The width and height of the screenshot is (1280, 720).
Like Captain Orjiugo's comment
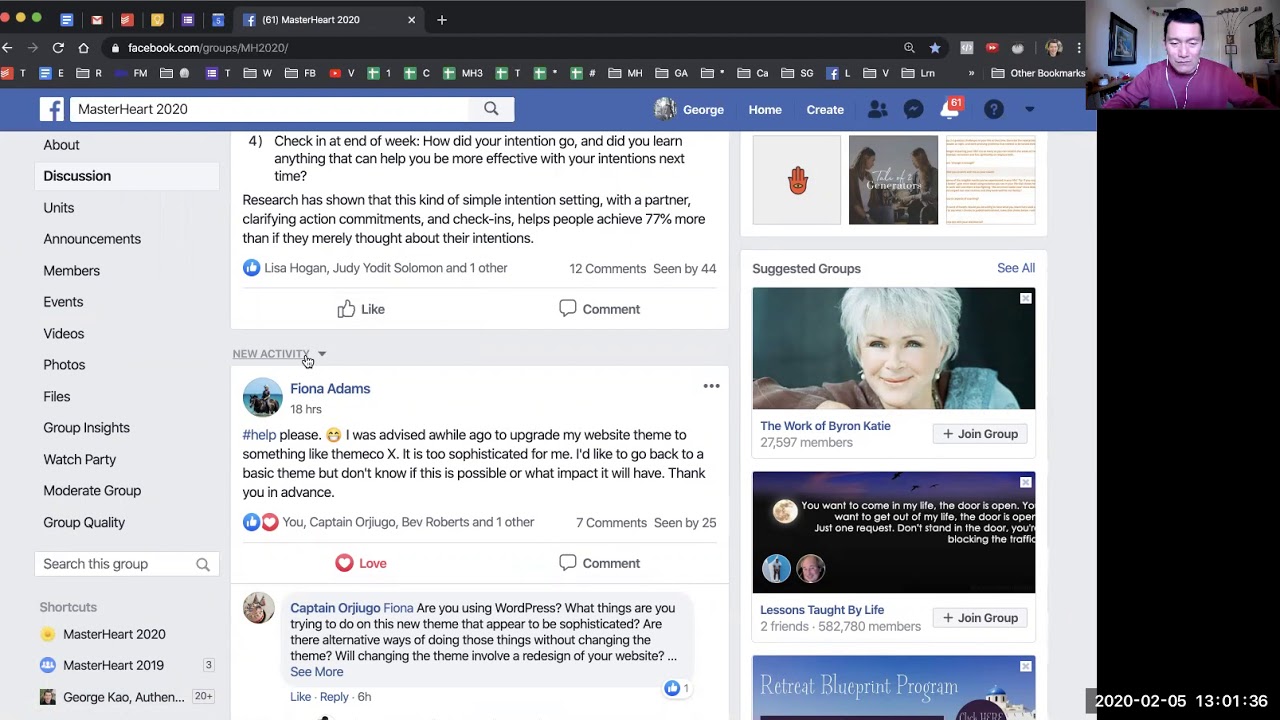pos(300,697)
